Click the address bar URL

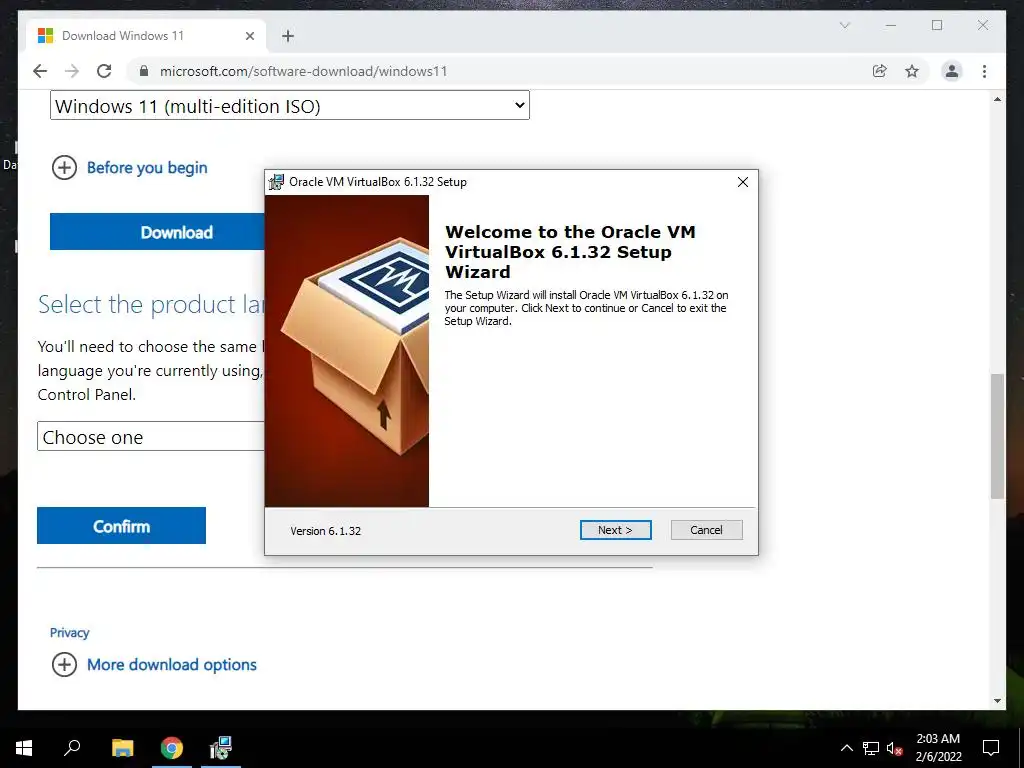[304, 71]
